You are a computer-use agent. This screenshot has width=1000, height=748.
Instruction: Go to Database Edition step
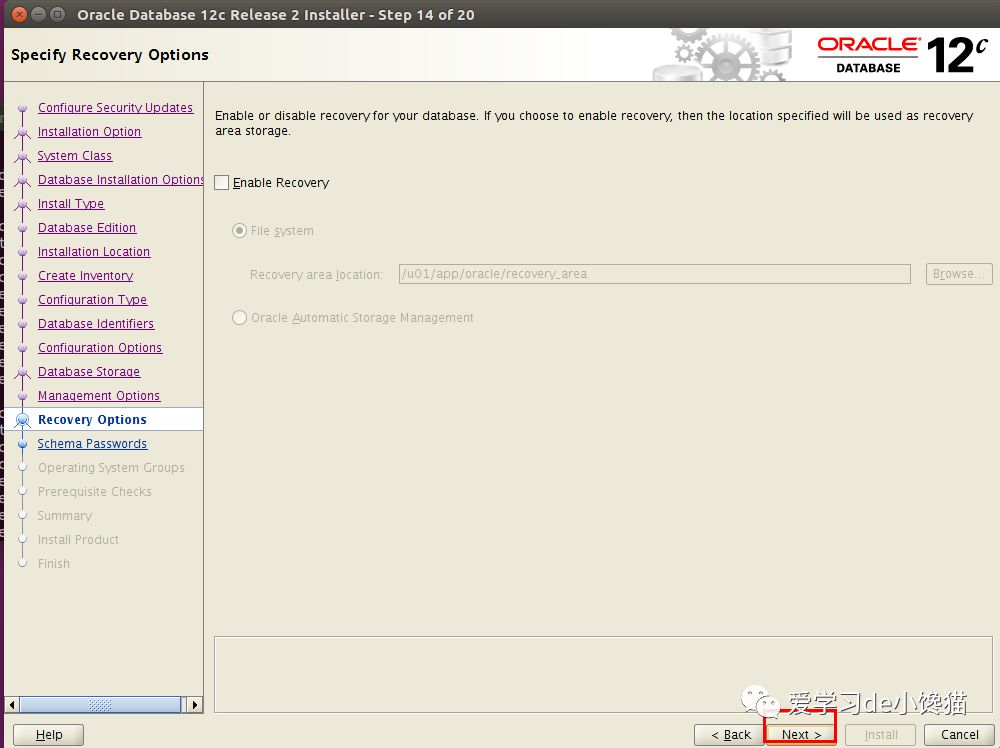click(87, 228)
